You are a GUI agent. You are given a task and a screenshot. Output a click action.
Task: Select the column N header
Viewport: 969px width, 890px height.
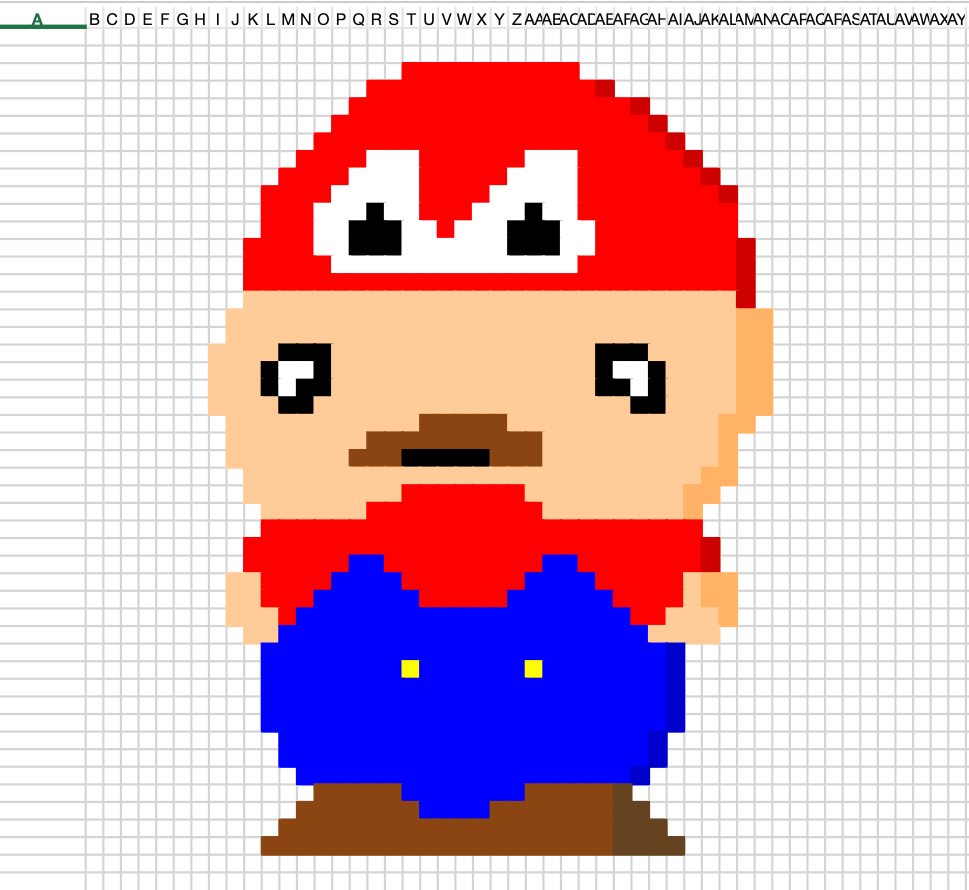306,19
